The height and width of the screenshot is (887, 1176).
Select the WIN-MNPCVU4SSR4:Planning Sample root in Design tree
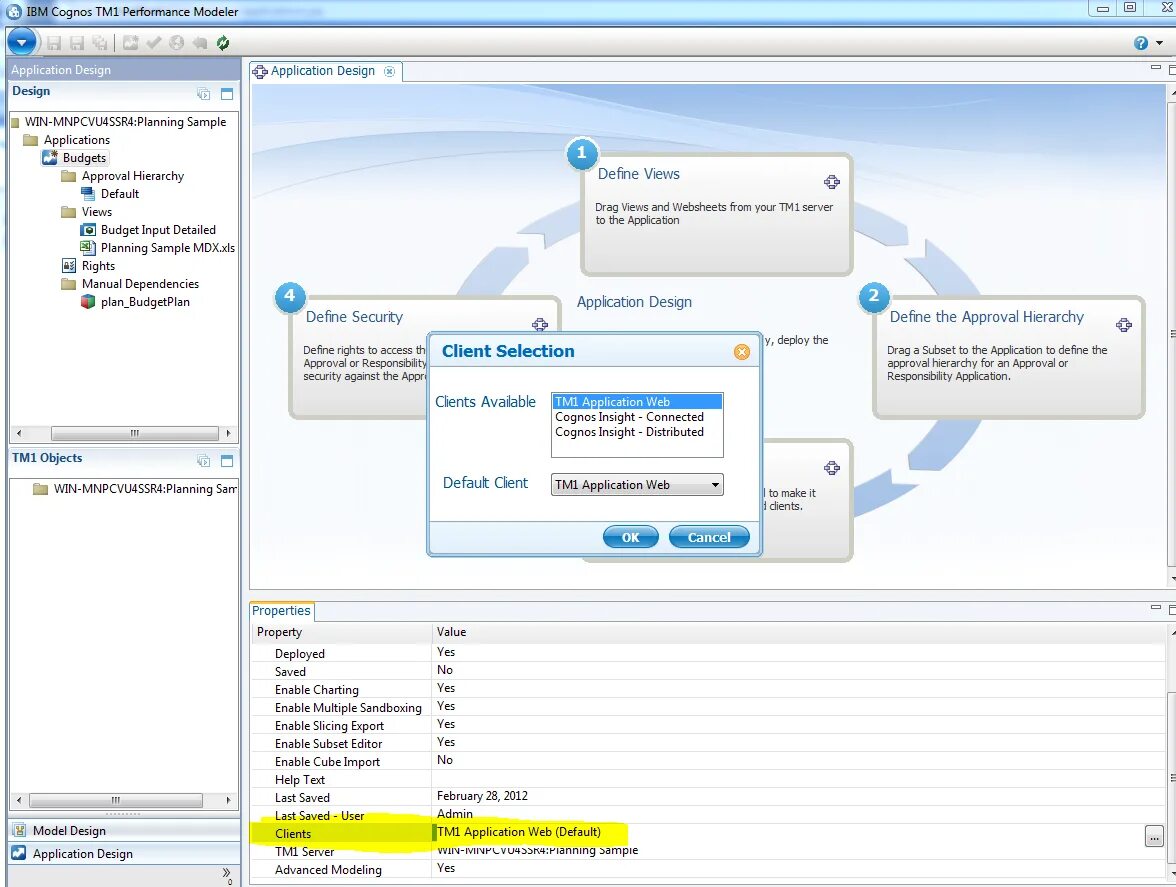(x=125, y=121)
